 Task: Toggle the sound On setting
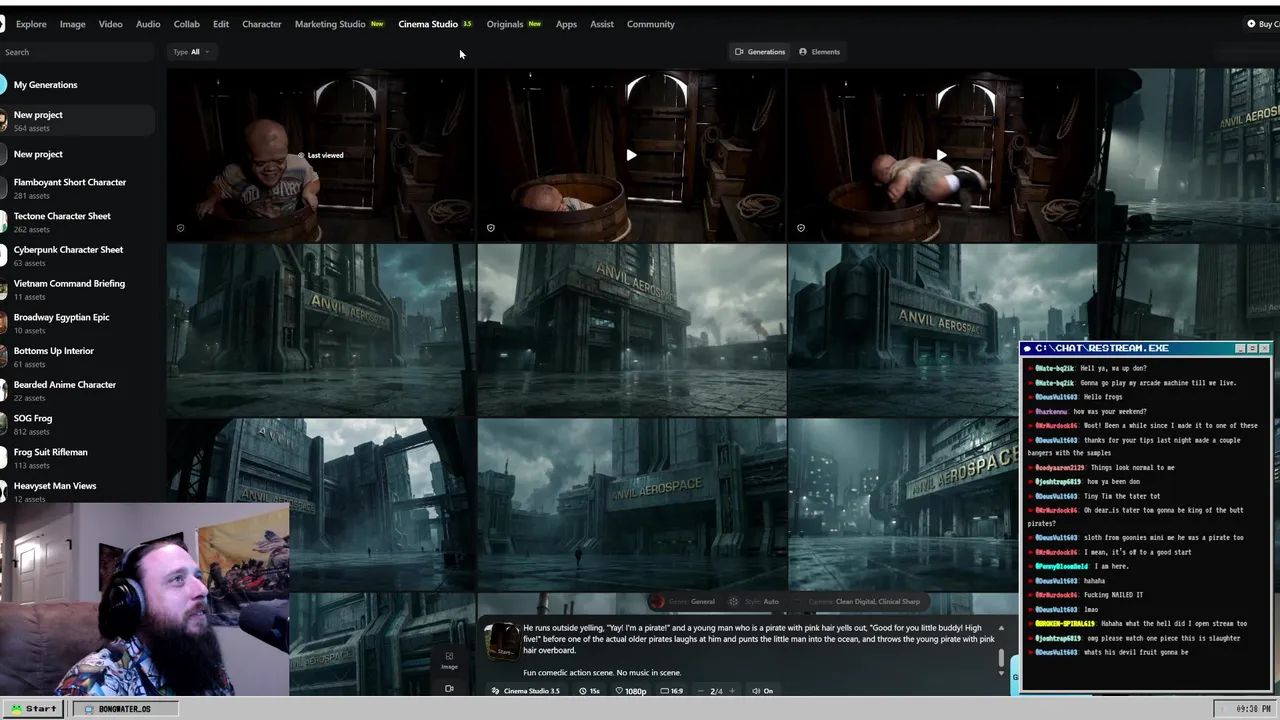[762, 691]
